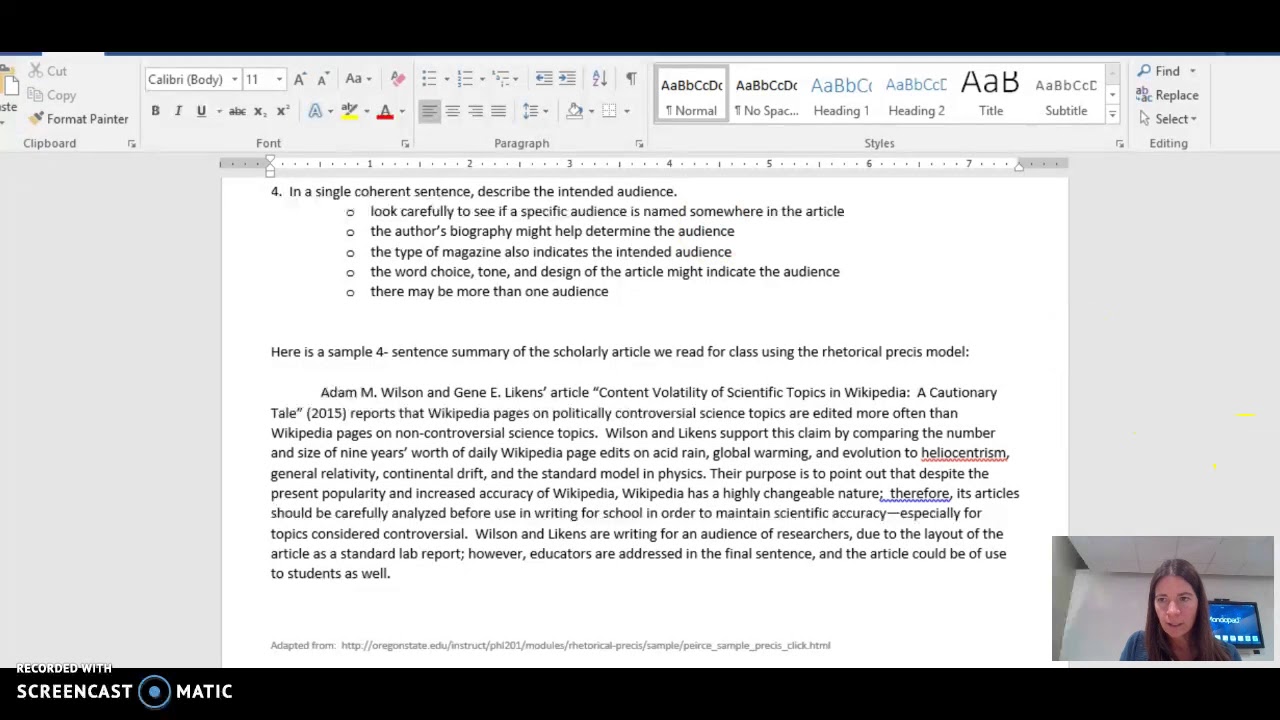Apply yellow text highlight color
Image resolution: width=1280 pixels, height=720 pixels.
(349, 111)
